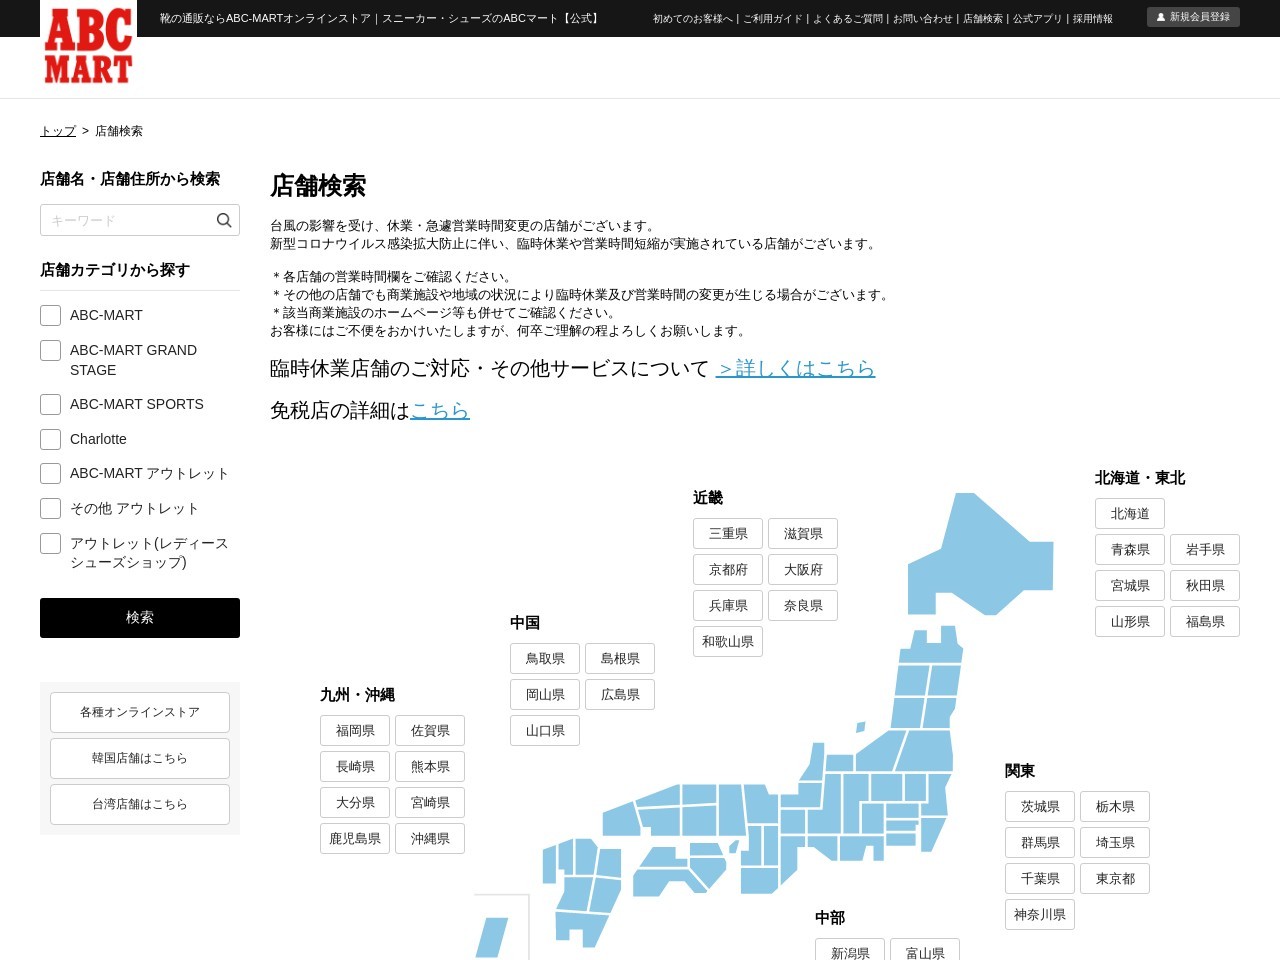
Task: Select 埼玉県 prefecture button
Action: pyautogui.click(x=1115, y=843)
